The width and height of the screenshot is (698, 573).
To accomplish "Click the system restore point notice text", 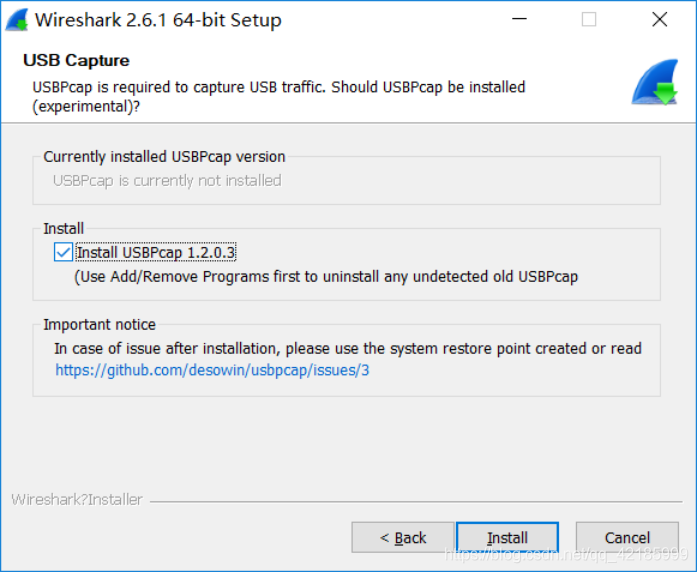I will pyautogui.click(x=348, y=348).
